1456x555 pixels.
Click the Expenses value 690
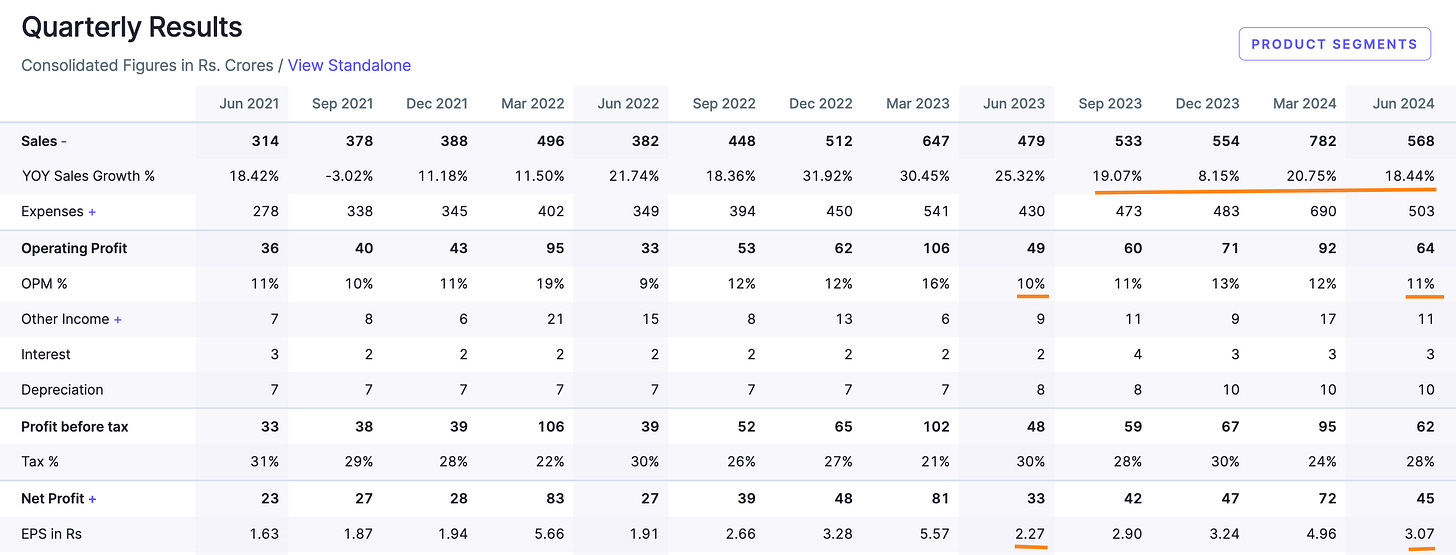pyautogui.click(x=1324, y=211)
